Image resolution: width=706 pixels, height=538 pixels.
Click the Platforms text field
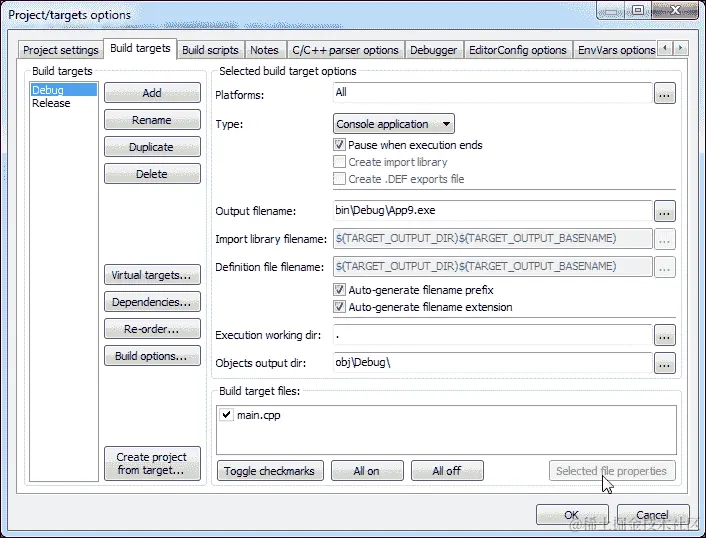click(x=493, y=93)
